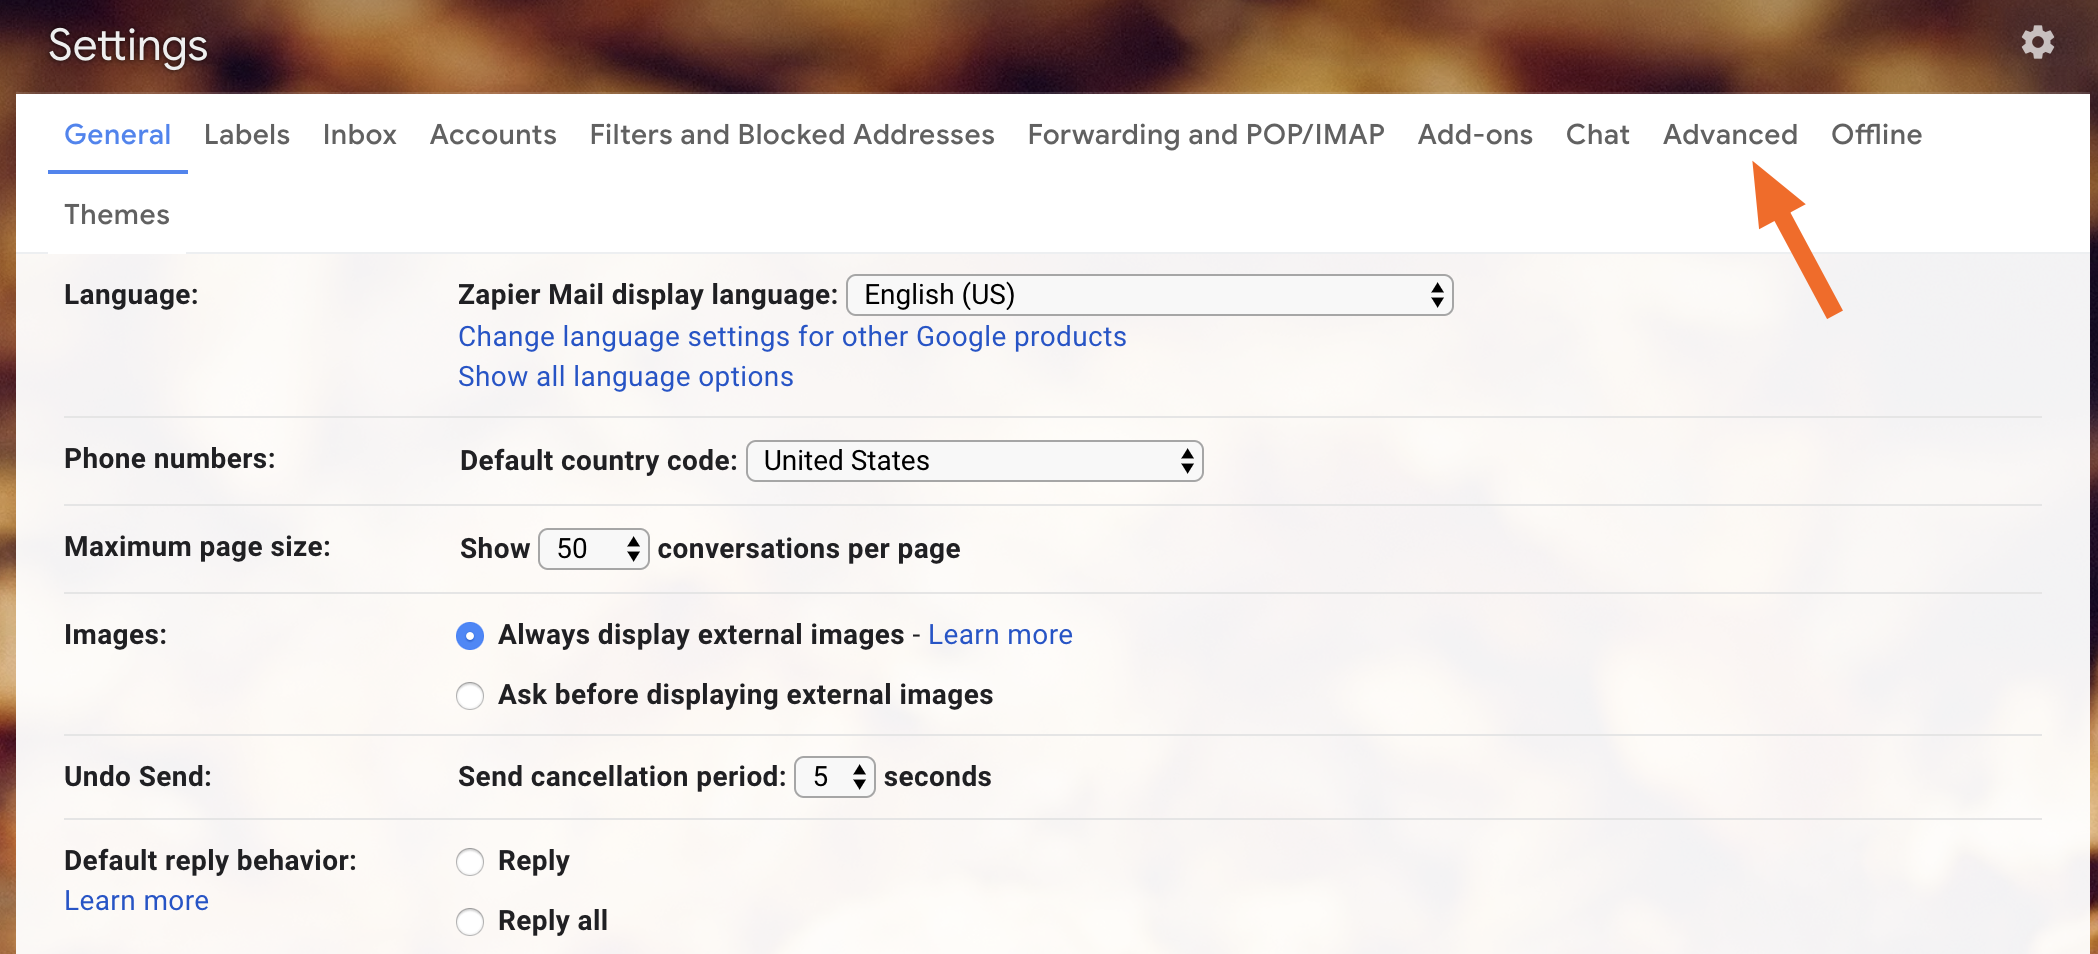
Task: Open Filters and Blocked Addresses tab
Action: pos(791,135)
